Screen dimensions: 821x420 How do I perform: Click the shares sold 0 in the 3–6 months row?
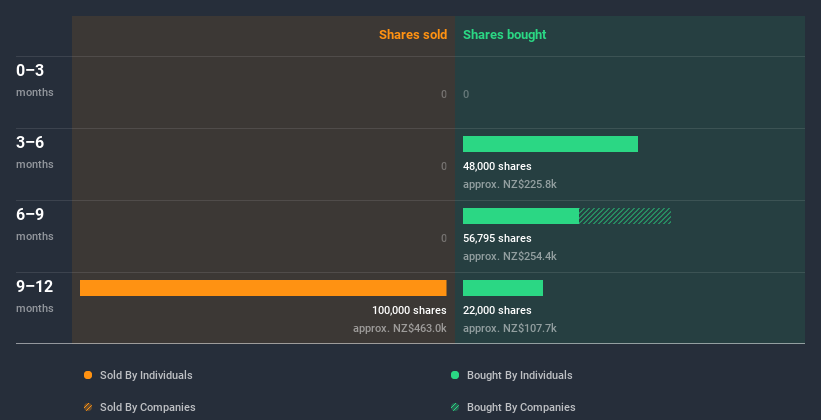pos(444,166)
